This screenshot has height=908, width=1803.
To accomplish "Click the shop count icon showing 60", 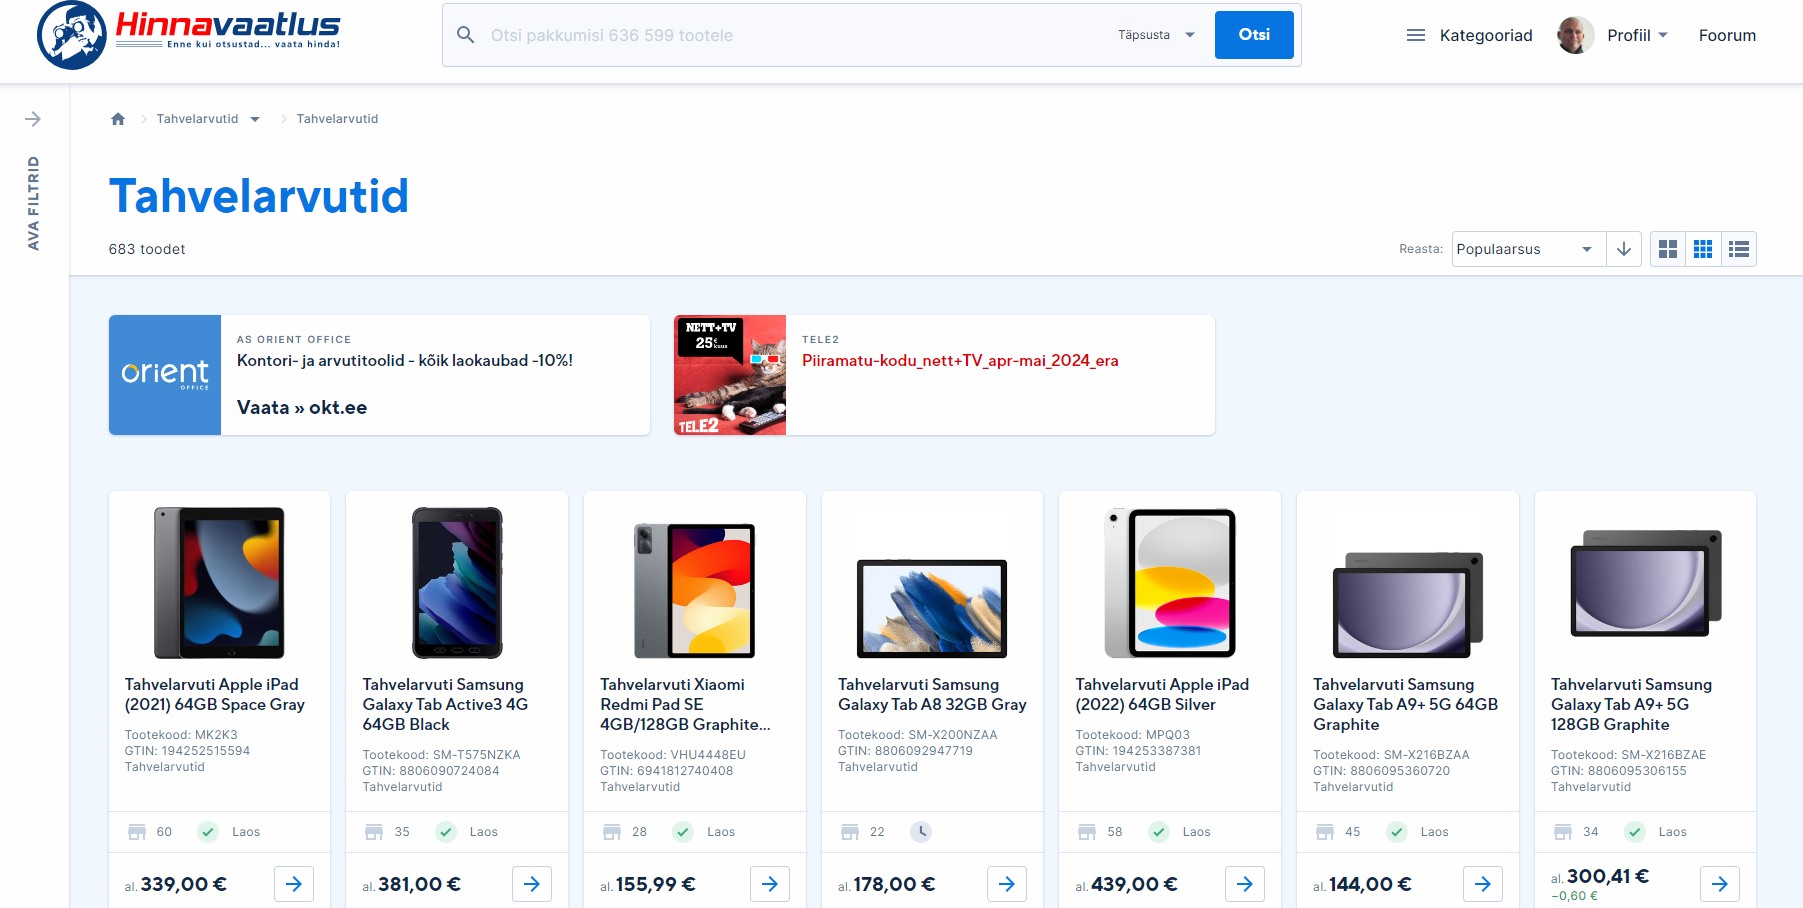I will coord(137,832).
